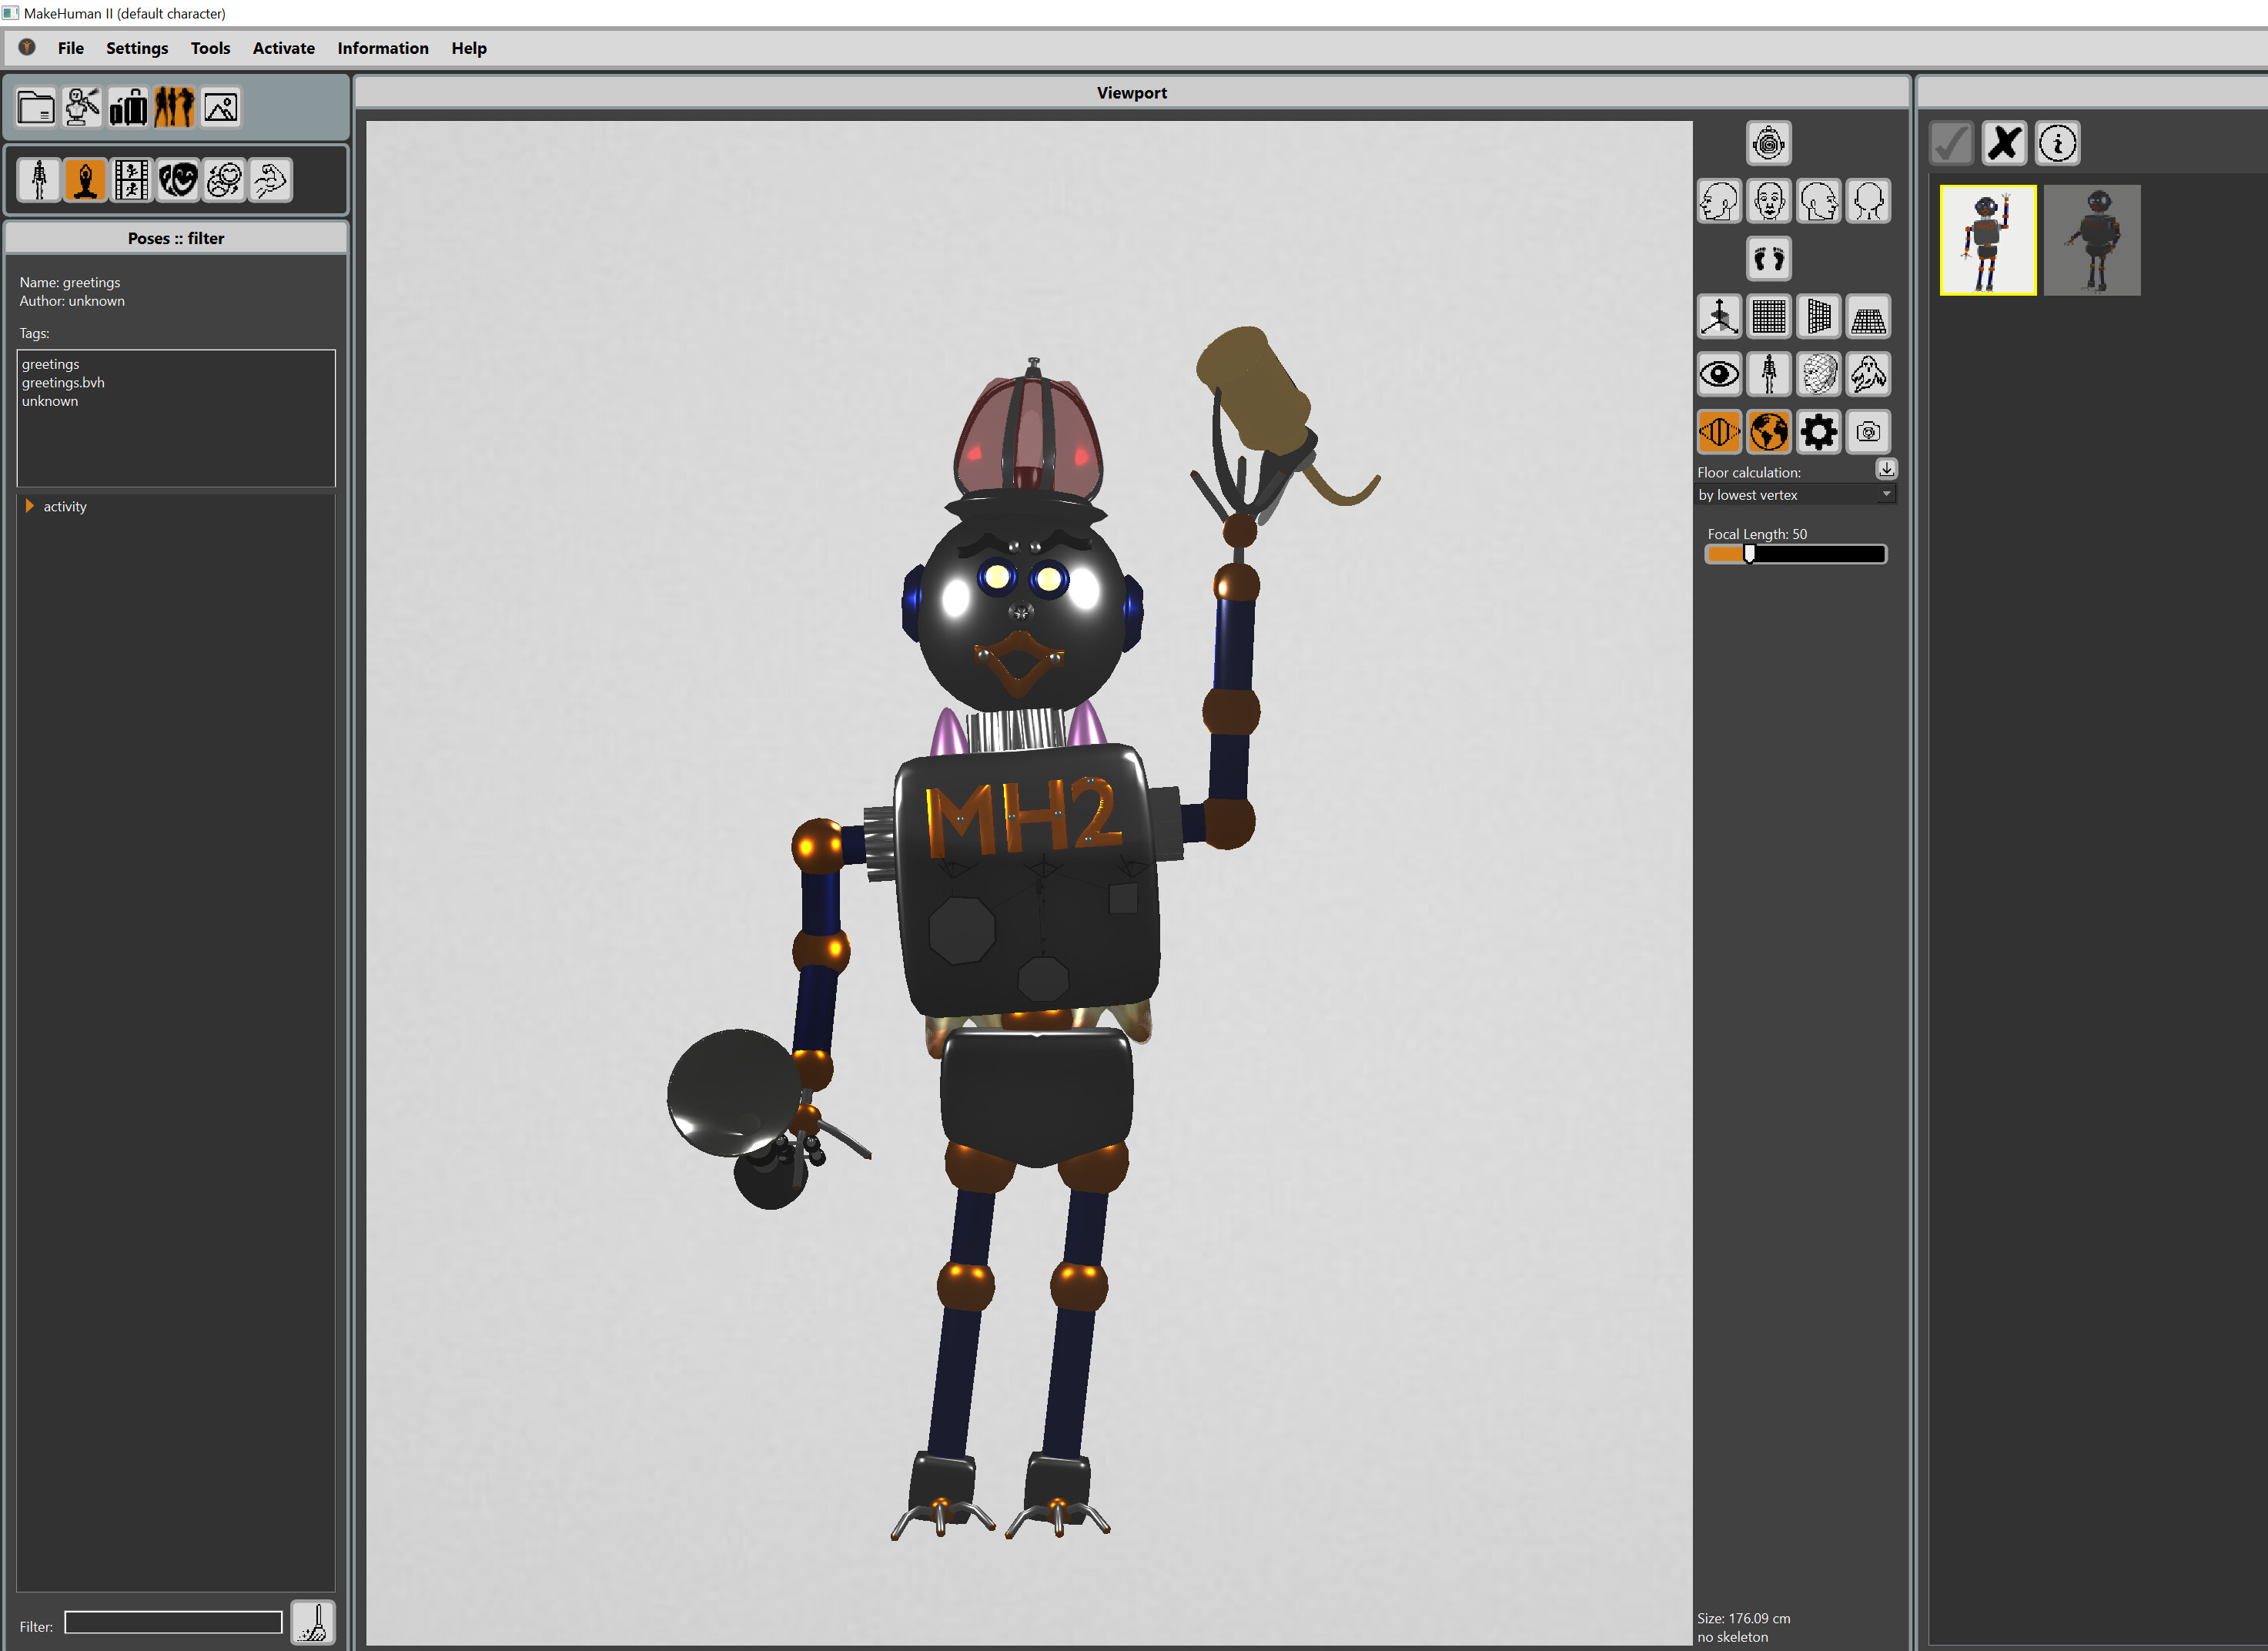Viewport: 2268px width, 1651px height.
Task: Open the Equipment category luggage icon
Action: 128,107
